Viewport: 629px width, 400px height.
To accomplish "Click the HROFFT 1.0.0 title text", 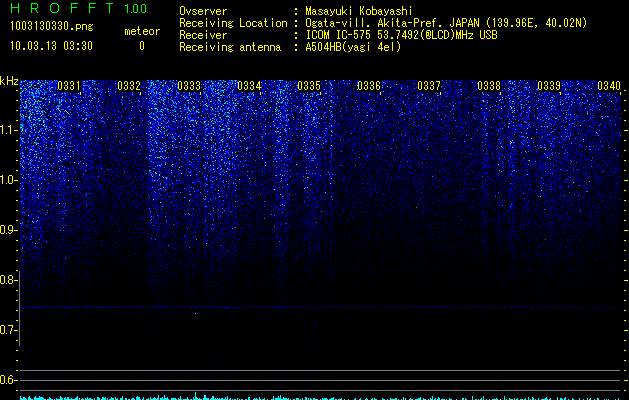I will tap(79, 8).
